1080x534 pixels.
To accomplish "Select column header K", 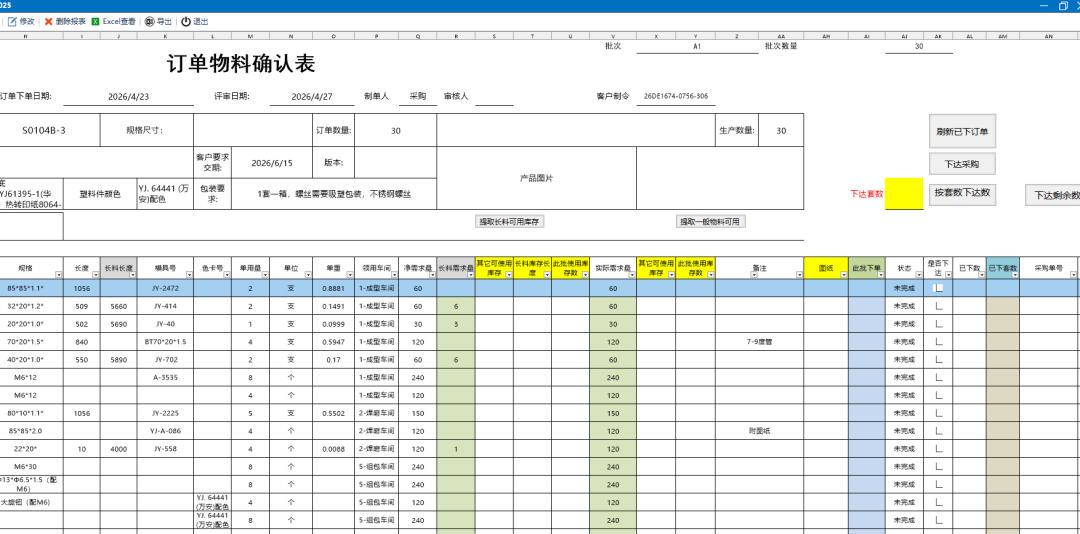I will click(x=165, y=35).
